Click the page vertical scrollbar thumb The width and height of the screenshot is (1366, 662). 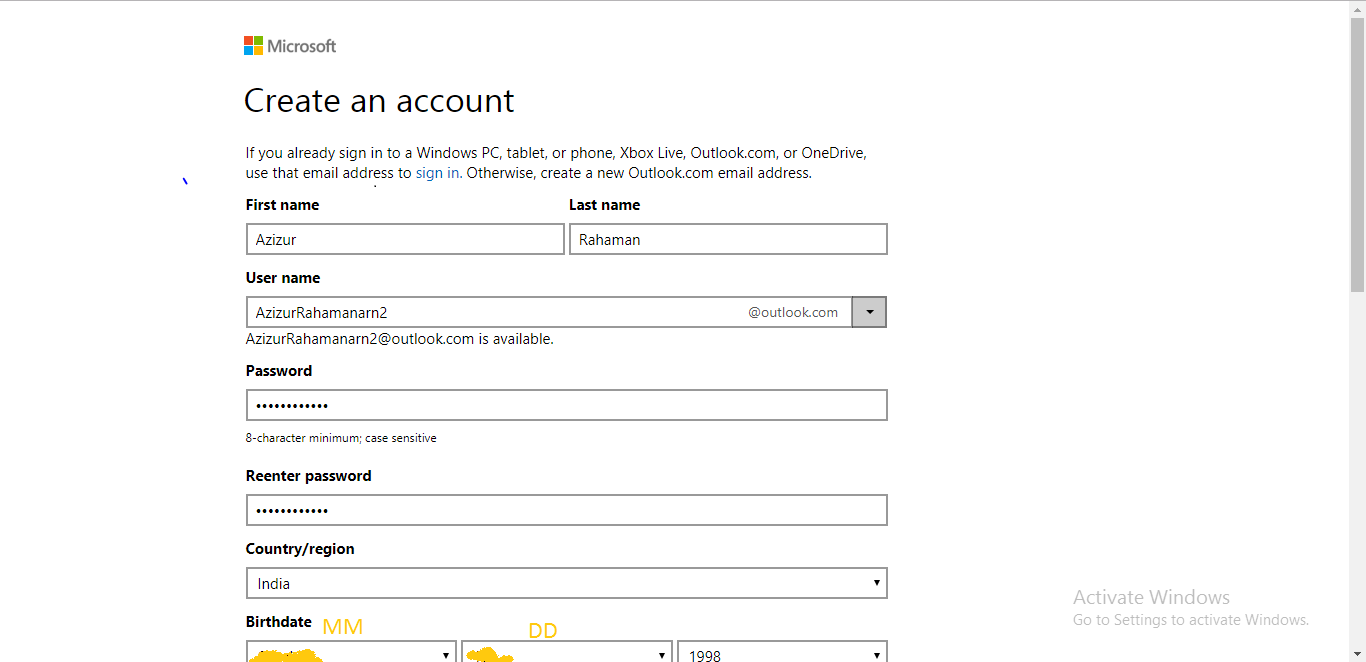tap(1357, 155)
